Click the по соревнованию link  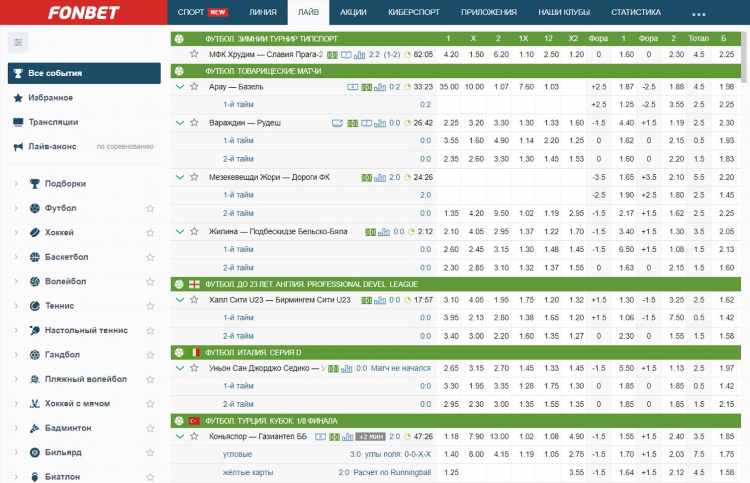click(125, 147)
